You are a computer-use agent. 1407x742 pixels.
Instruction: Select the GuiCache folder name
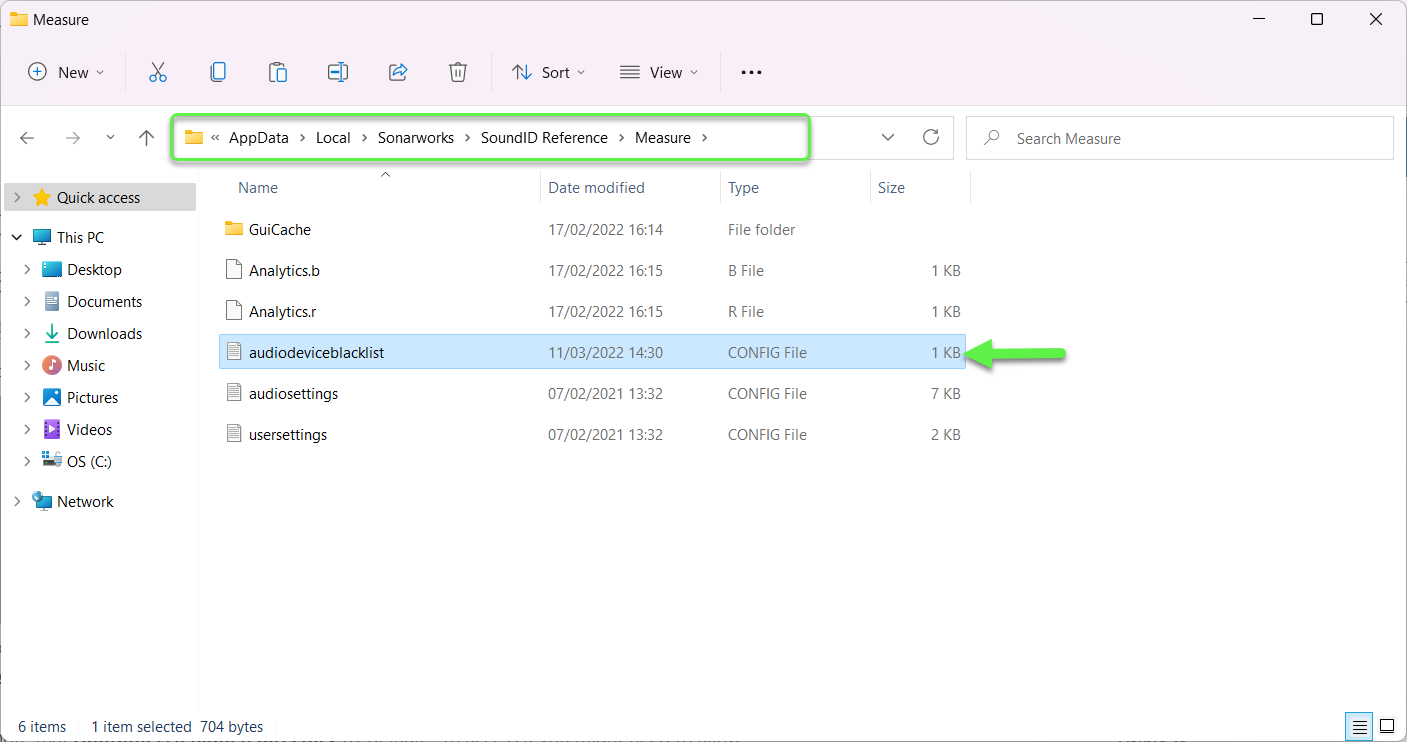pyautogui.click(x=280, y=229)
